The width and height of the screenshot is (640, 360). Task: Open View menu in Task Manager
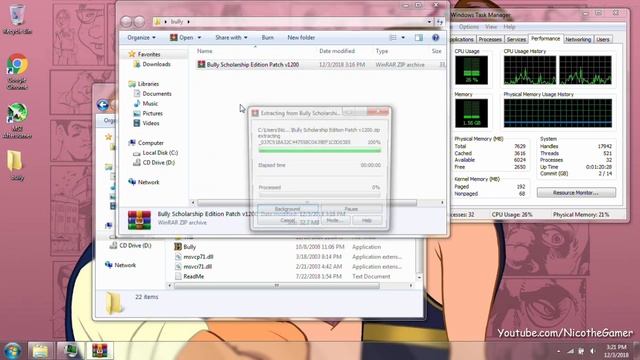[491, 27]
